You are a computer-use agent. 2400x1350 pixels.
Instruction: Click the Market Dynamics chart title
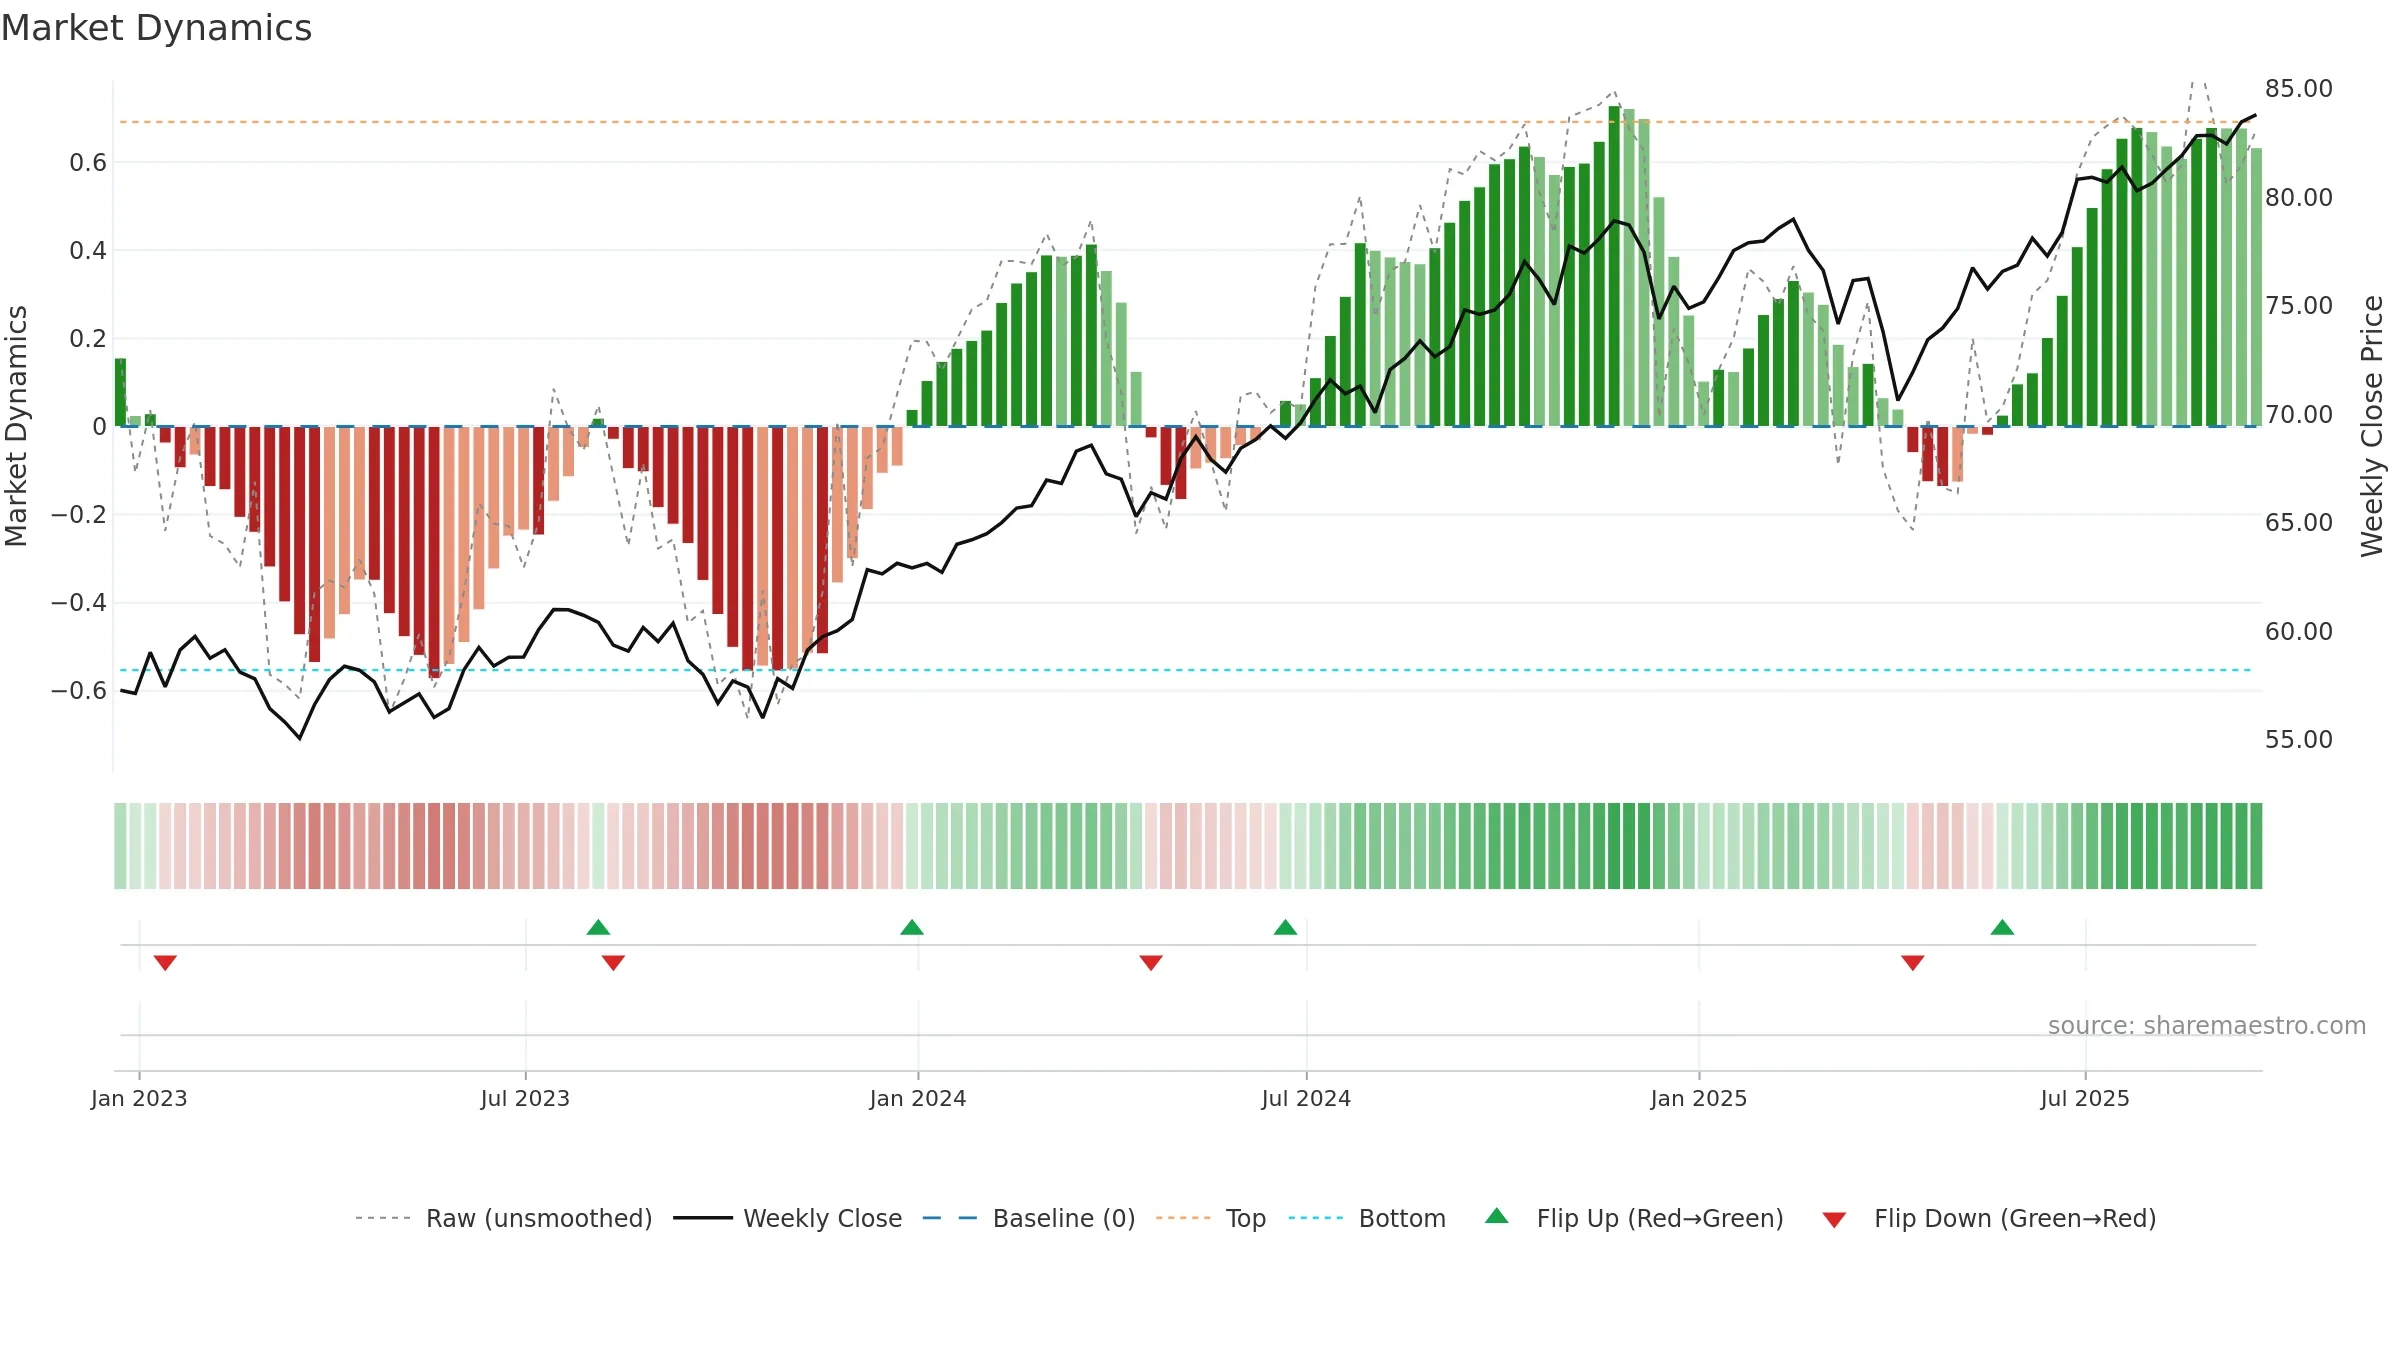[156, 28]
